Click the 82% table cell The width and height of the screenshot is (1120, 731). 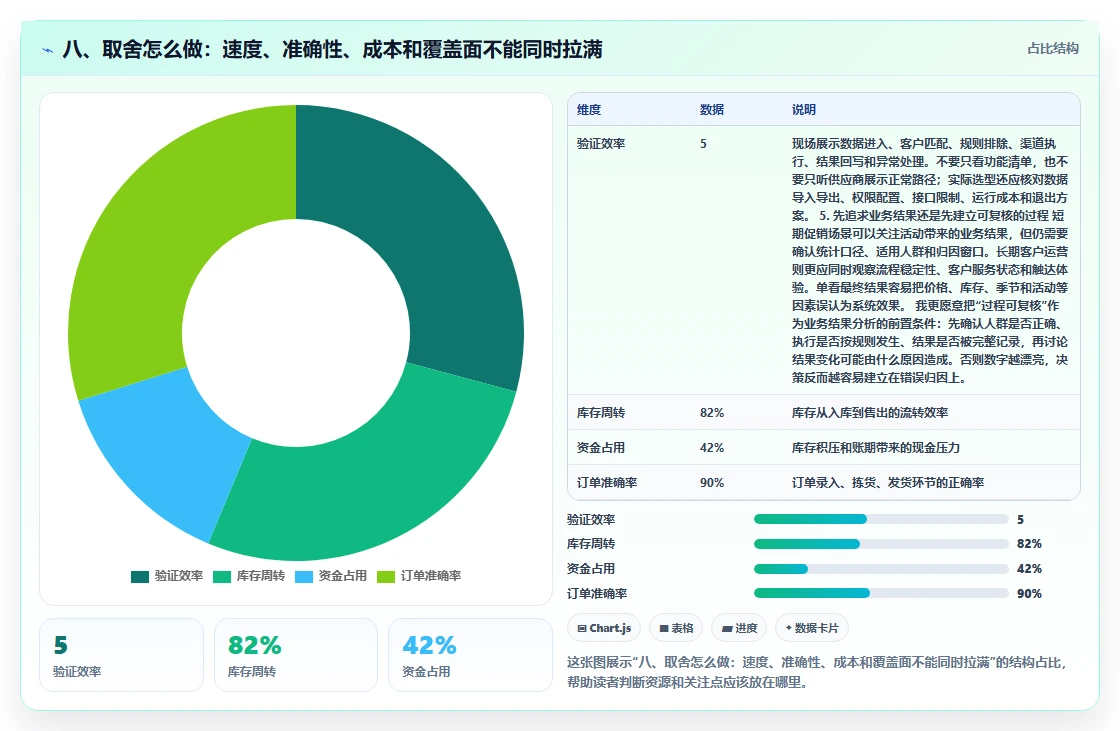pyautogui.click(x=711, y=413)
